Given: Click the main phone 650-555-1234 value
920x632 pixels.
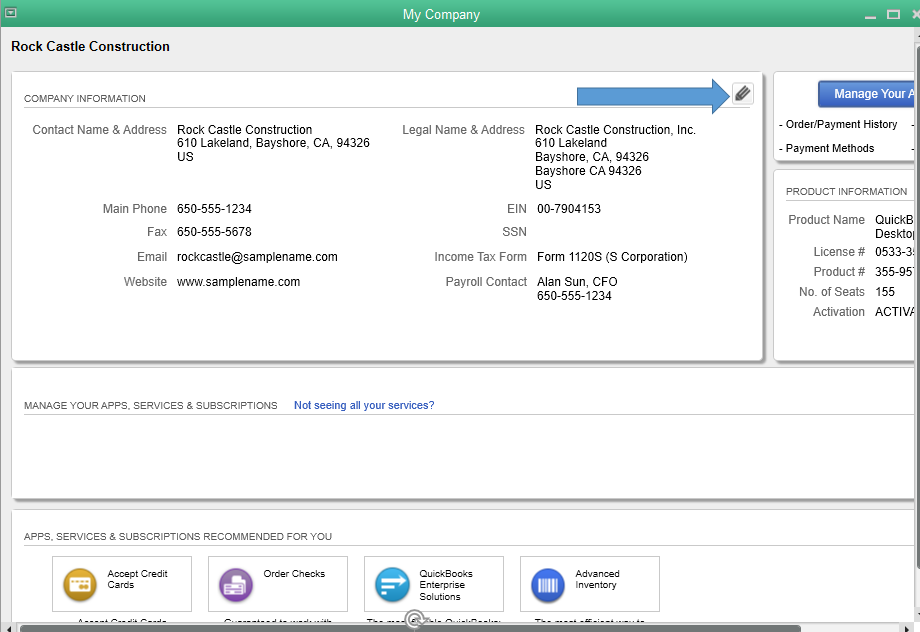Looking at the screenshot, I should (214, 209).
